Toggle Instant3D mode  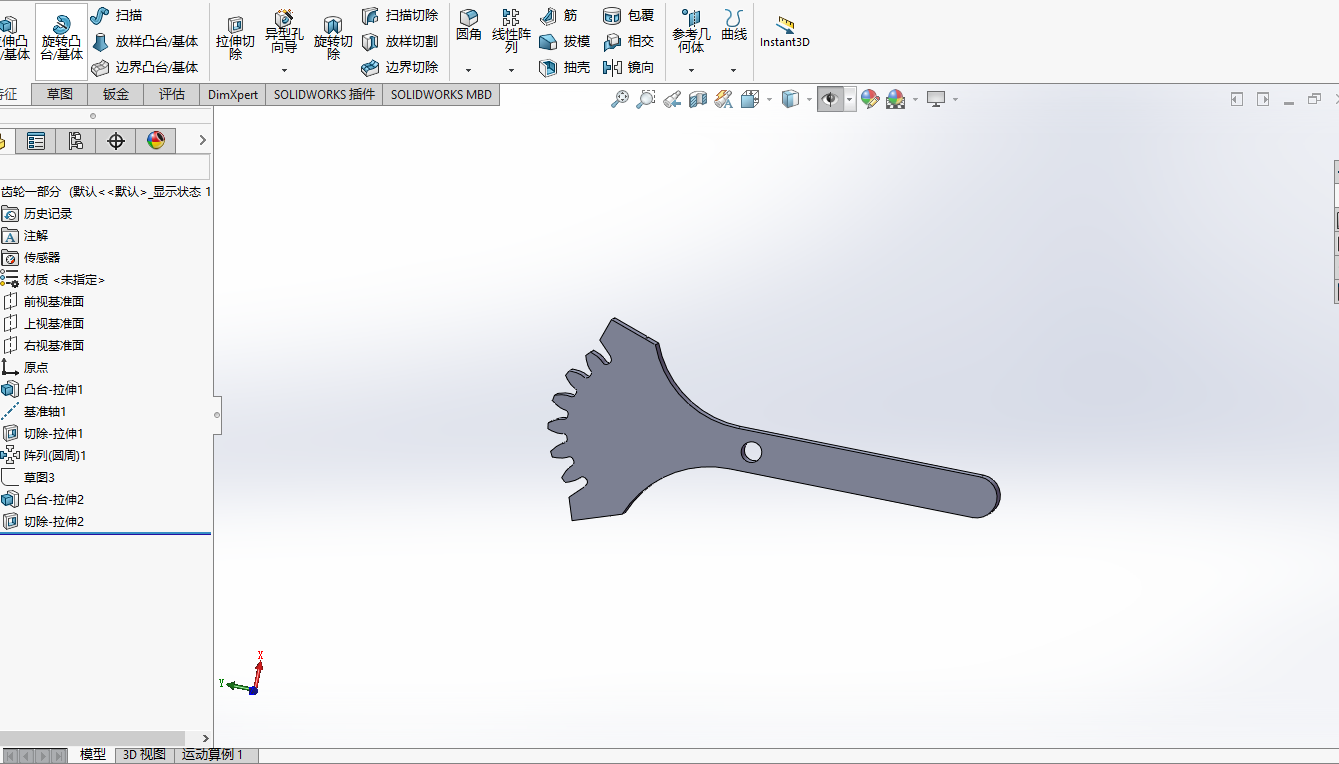point(785,31)
